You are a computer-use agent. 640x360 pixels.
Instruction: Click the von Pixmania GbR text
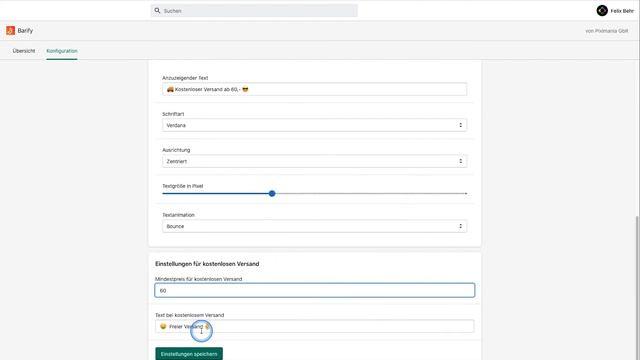click(x=607, y=31)
